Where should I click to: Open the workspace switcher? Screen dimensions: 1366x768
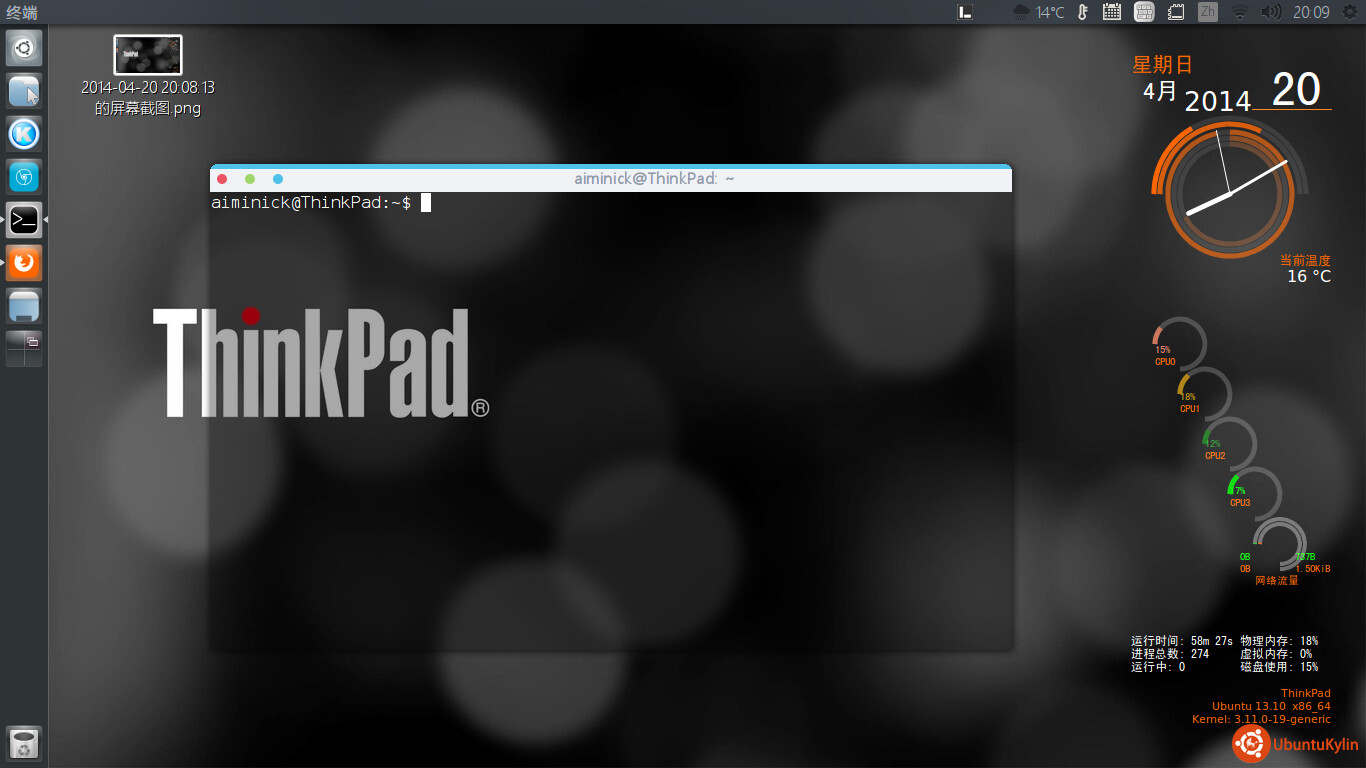[24, 348]
